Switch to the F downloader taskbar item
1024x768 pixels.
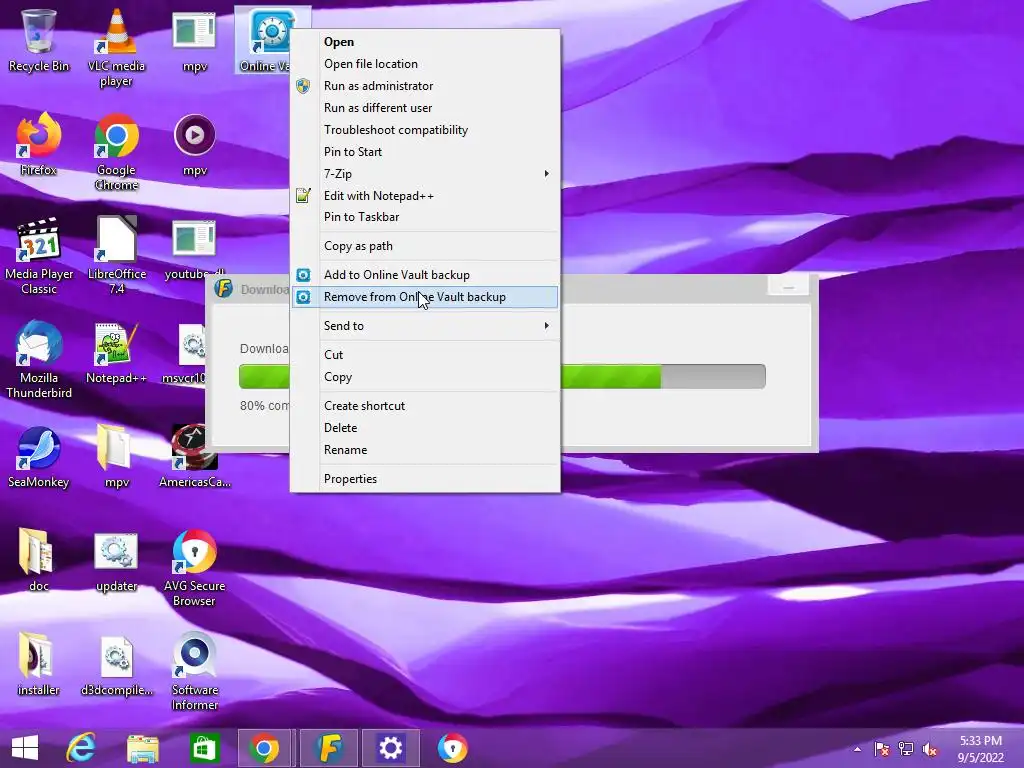[x=328, y=748]
